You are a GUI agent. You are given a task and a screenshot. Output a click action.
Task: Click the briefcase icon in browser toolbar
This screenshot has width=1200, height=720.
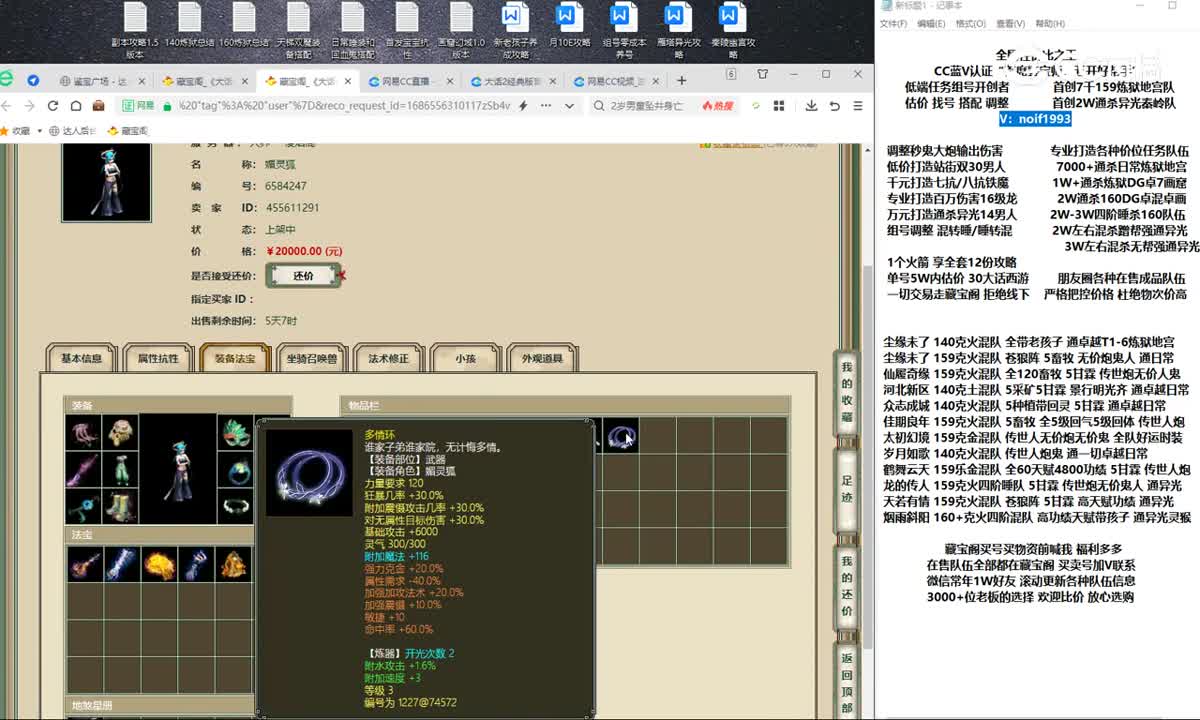(x=98, y=105)
